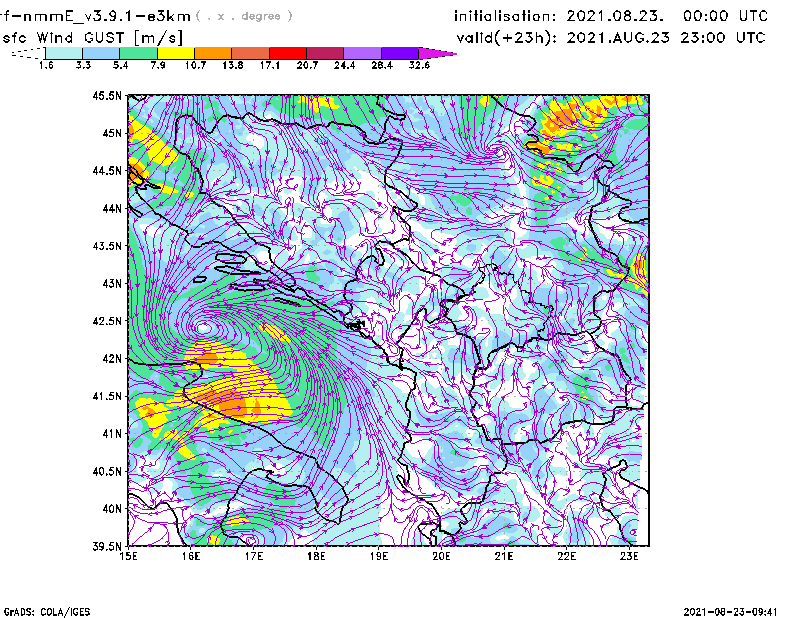The height and width of the screenshot is (618, 800).
Task: Click the magenta arrow above 32.6 in legend
Action: point(437,53)
